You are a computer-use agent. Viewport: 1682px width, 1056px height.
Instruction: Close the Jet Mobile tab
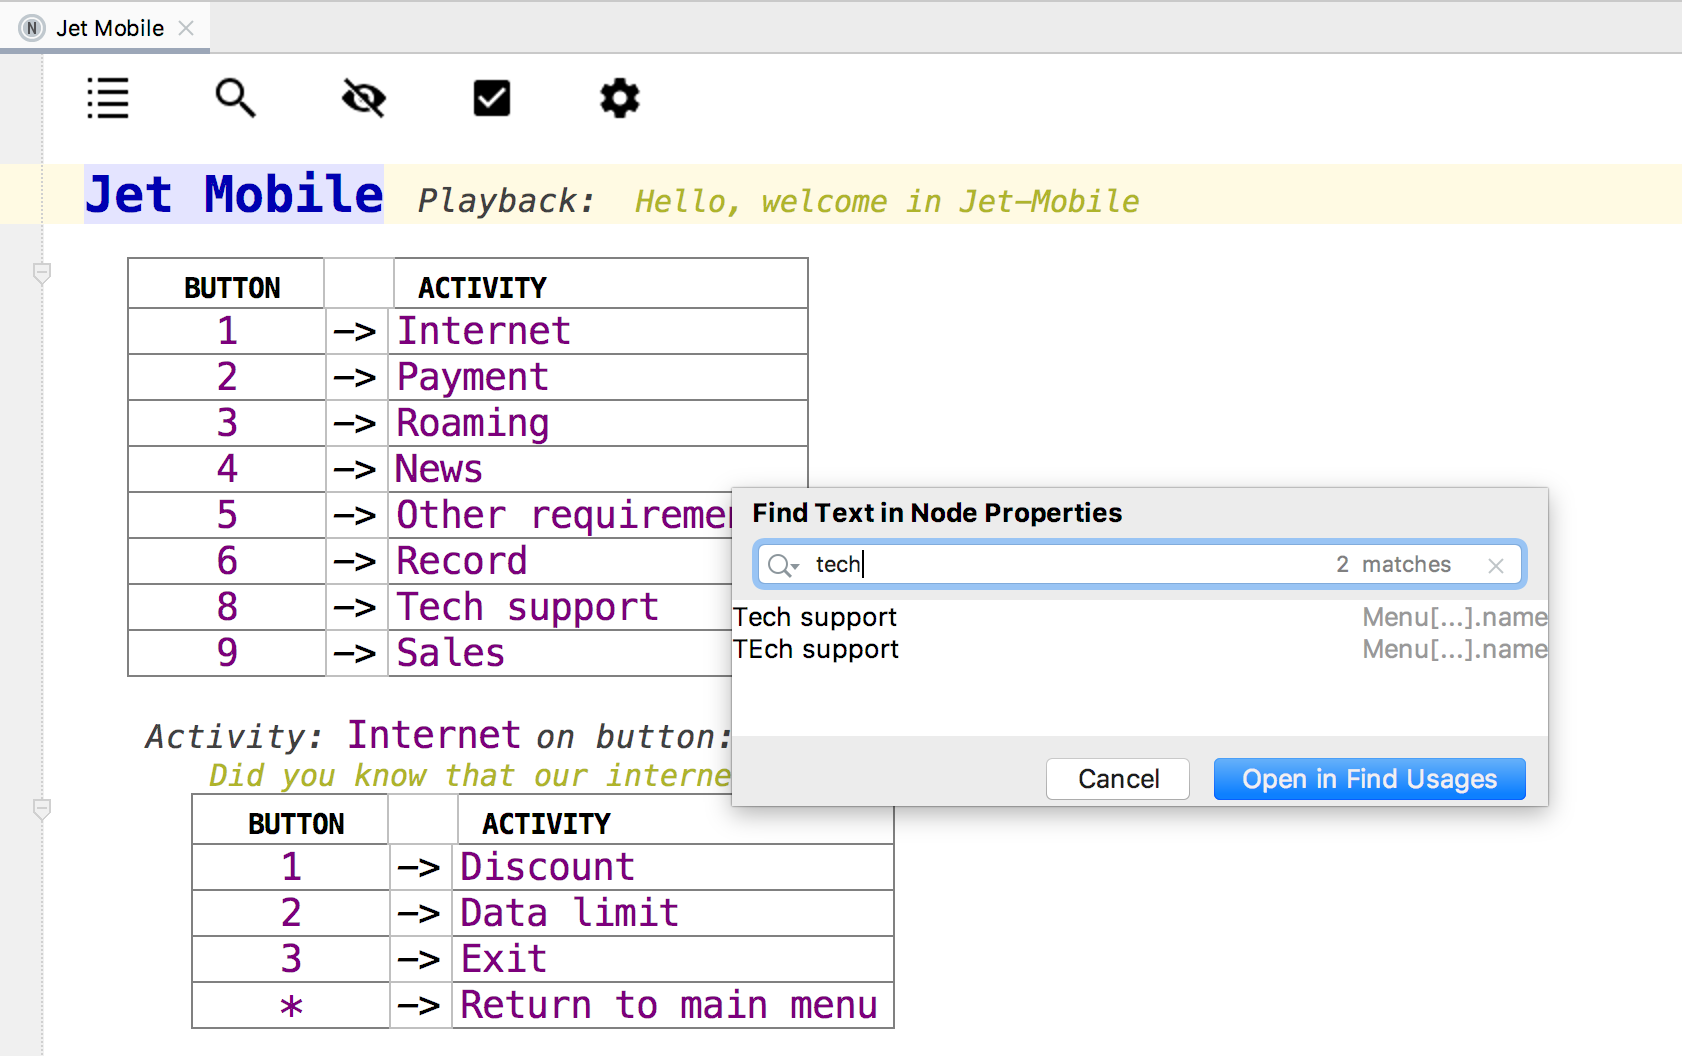(x=186, y=28)
